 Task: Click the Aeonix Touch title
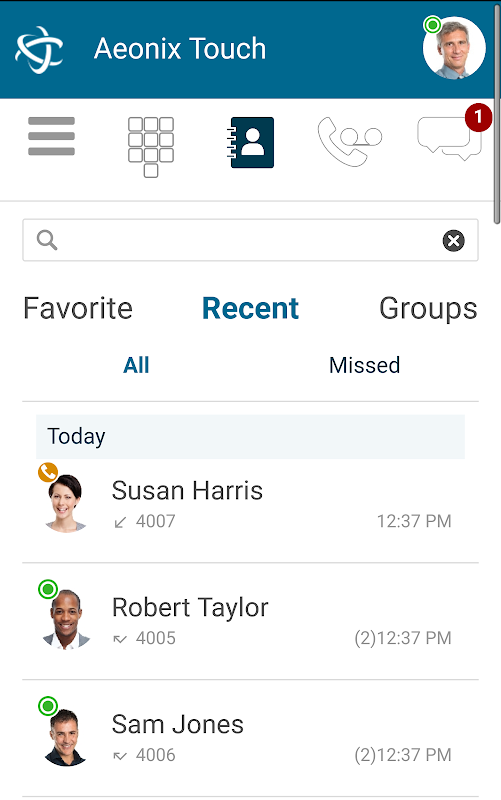coord(180,49)
